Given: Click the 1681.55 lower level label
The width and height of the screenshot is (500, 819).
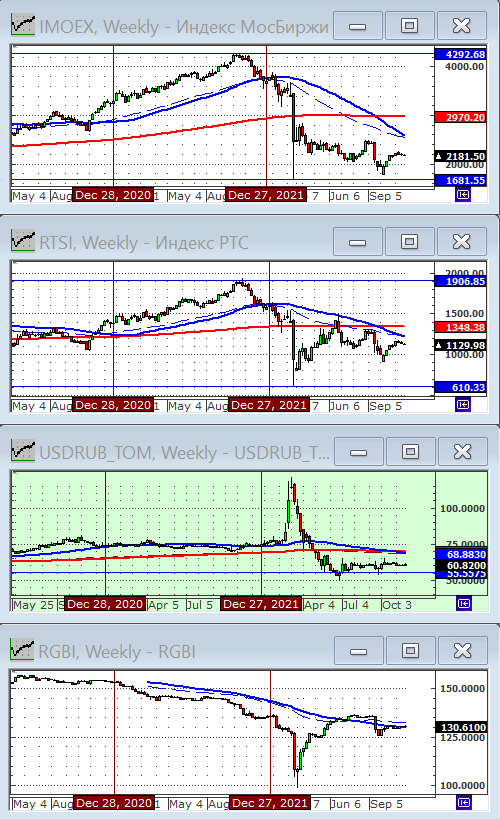Looking at the screenshot, I should (x=461, y=181).
